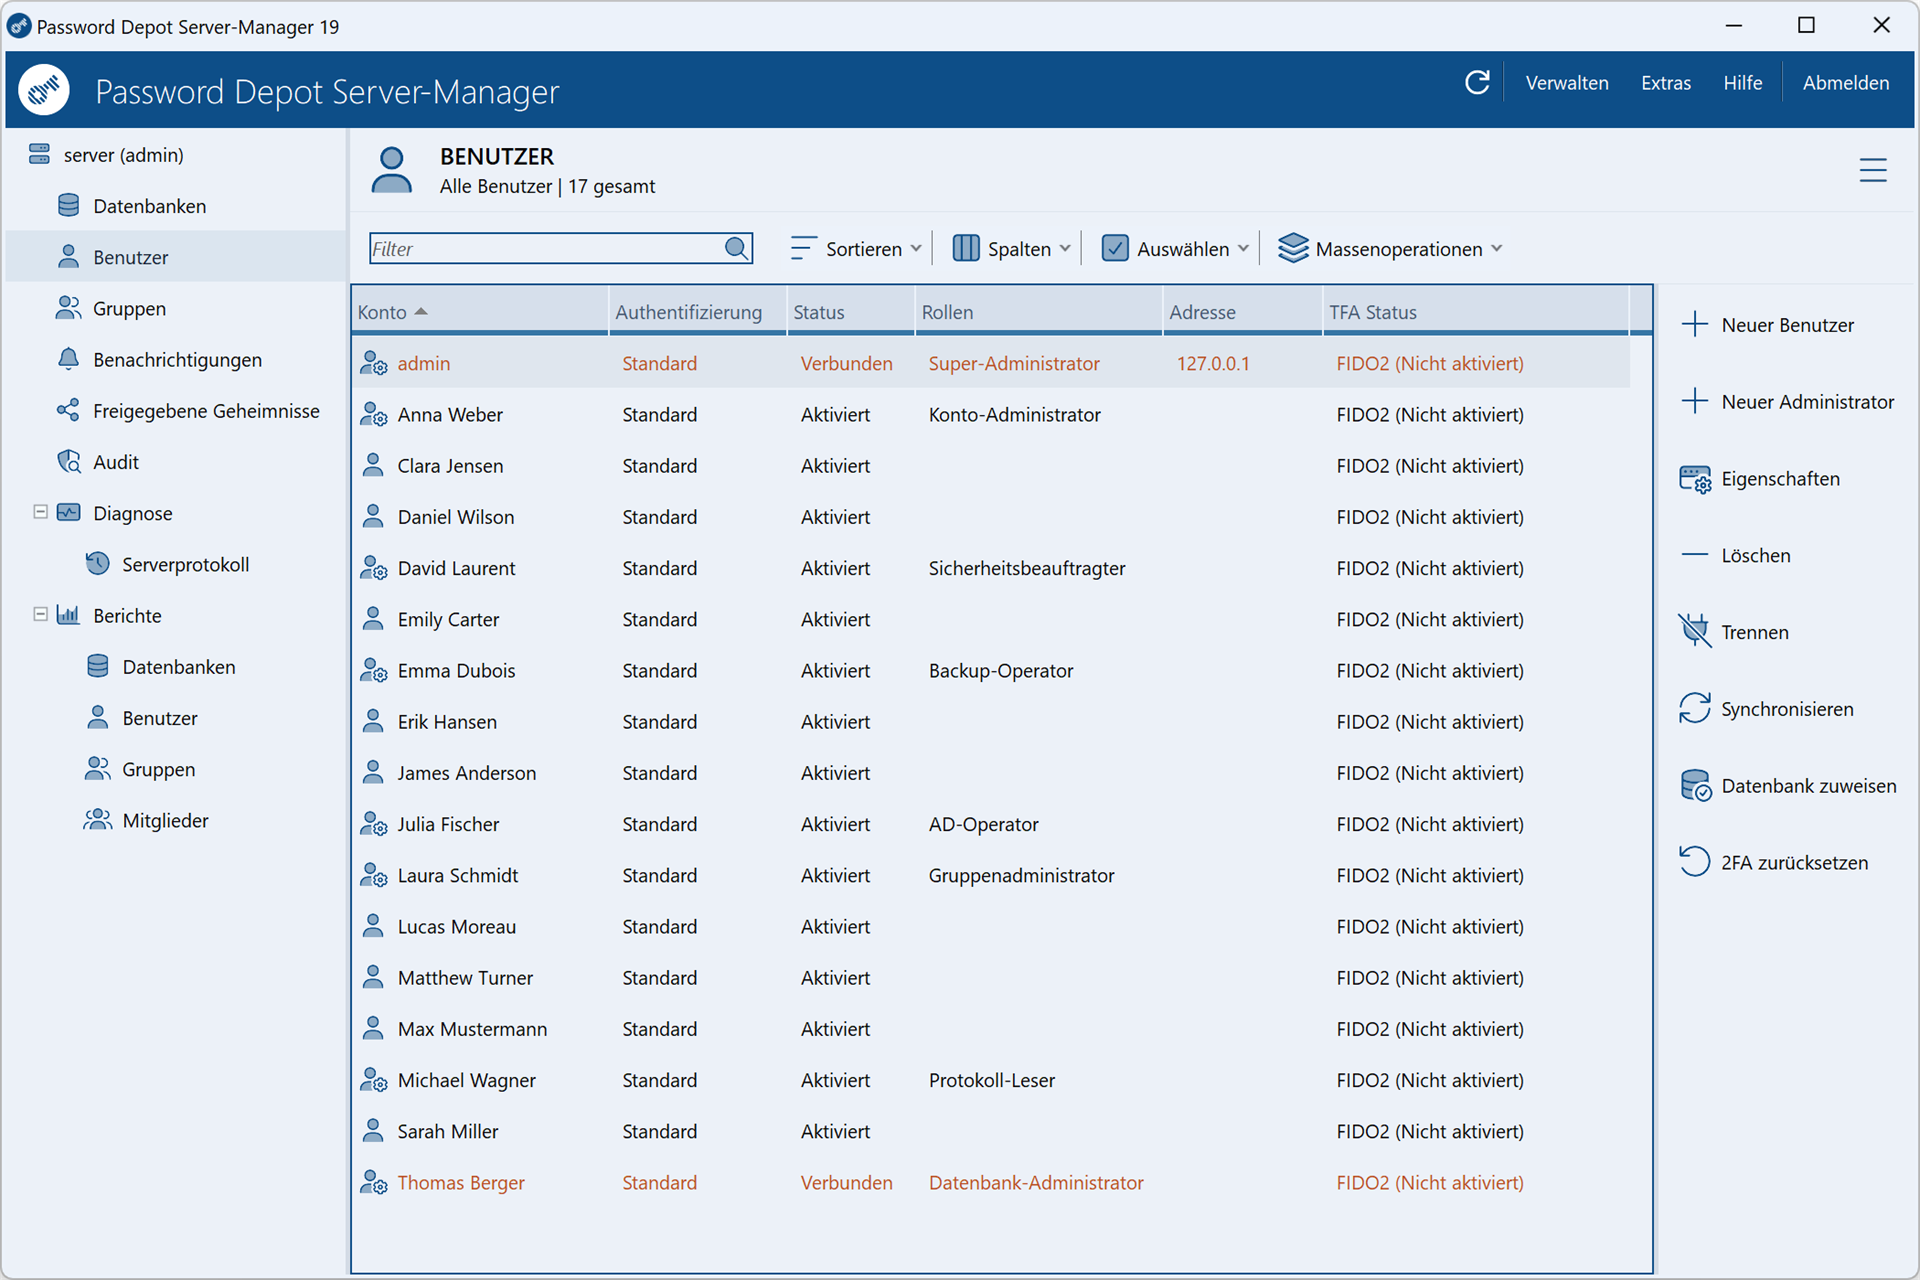Sort by Authentifizierung column header

click(x=698, y=311)
